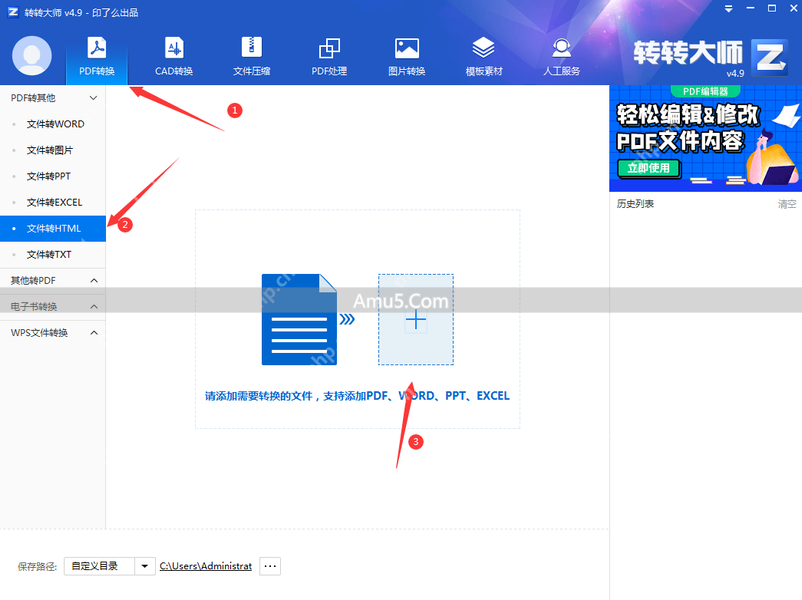Select the 文件转PPT option

[x=45, y=176]
